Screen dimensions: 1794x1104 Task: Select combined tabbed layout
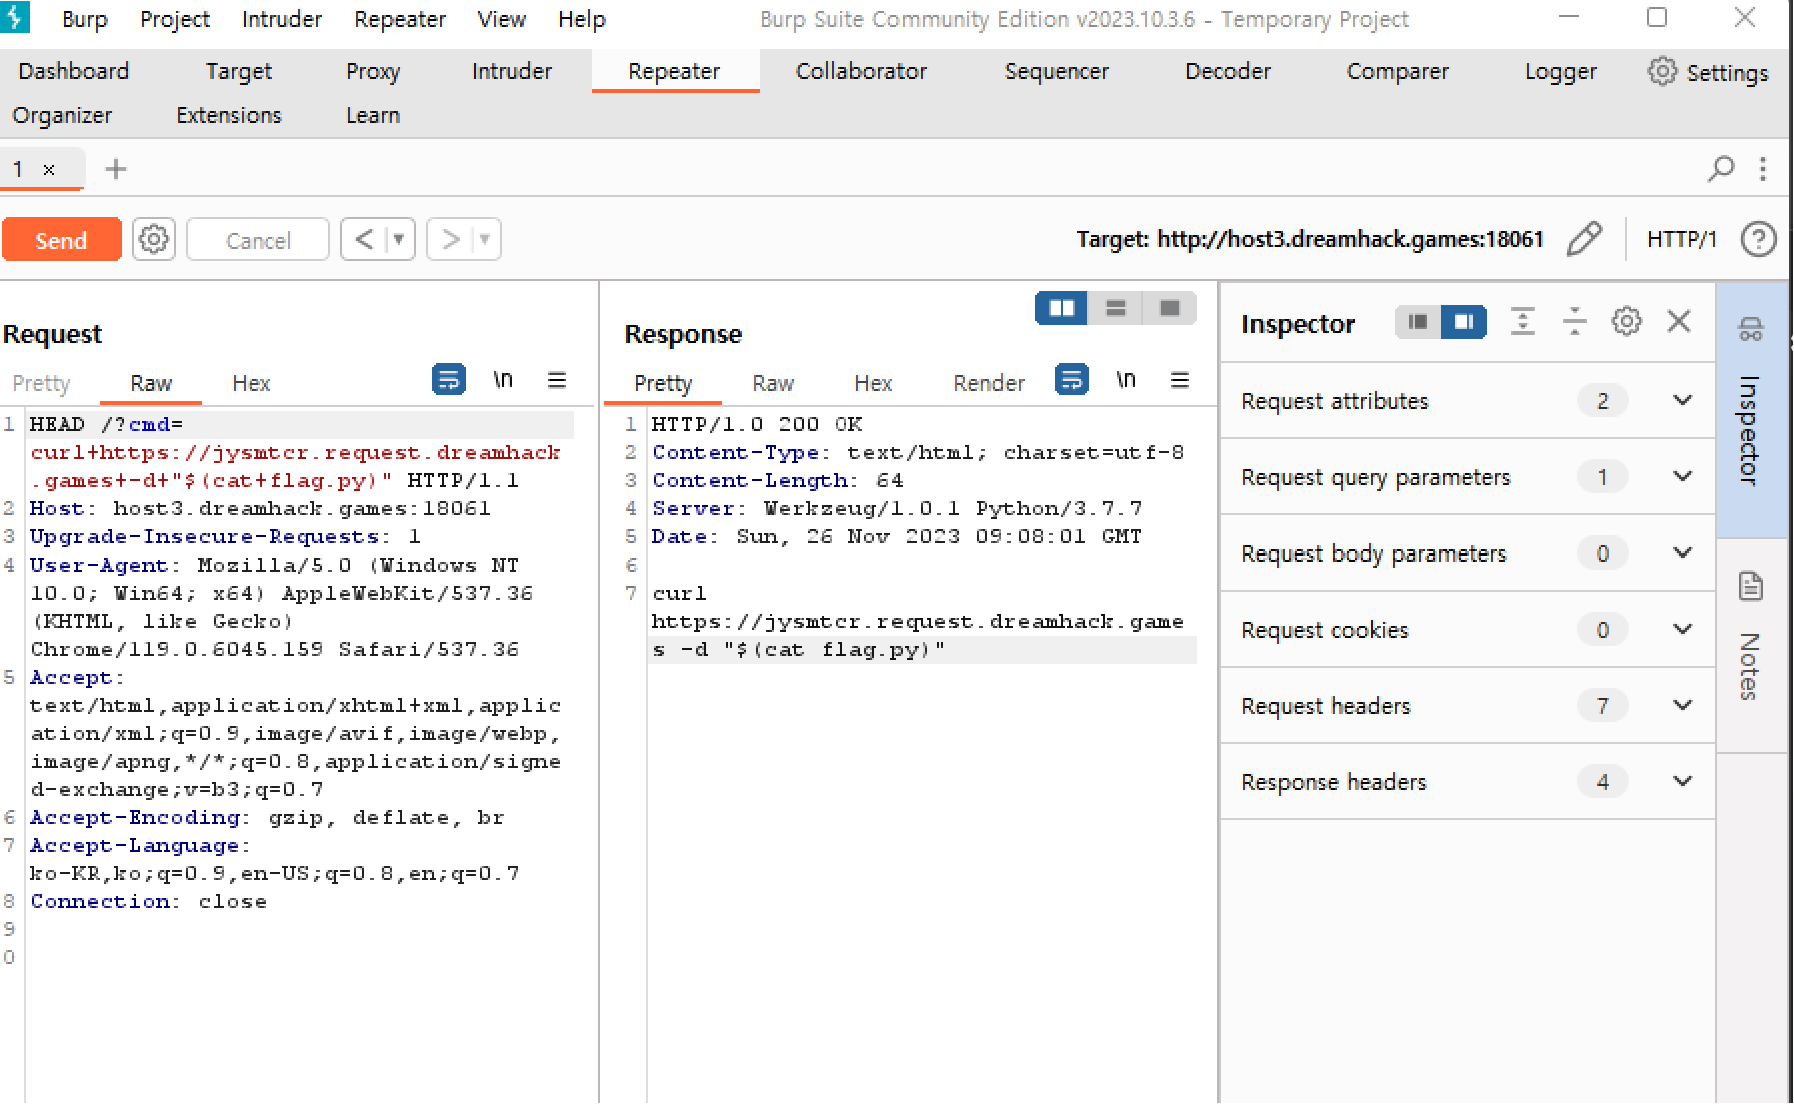(x=1170, y=308)
